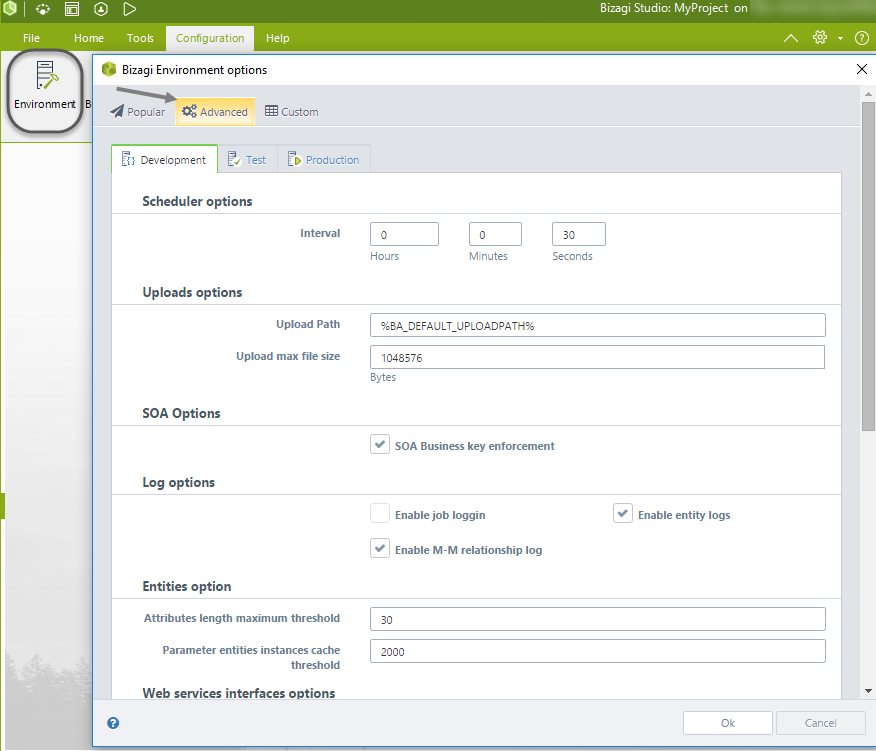Switch to the Production environment tab

(324, 160)
